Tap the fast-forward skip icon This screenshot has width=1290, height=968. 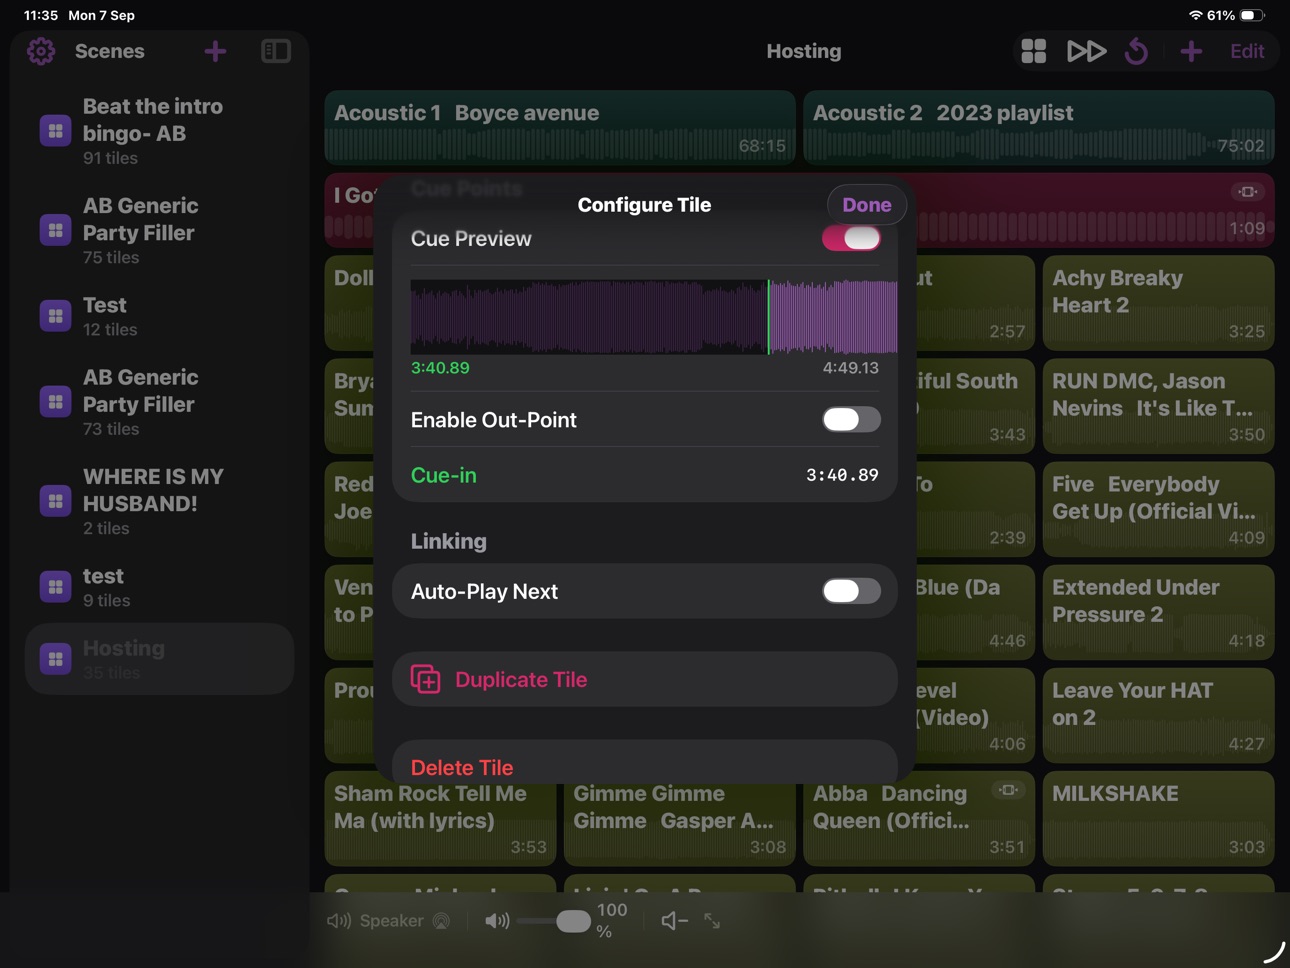pos(1086,51)
